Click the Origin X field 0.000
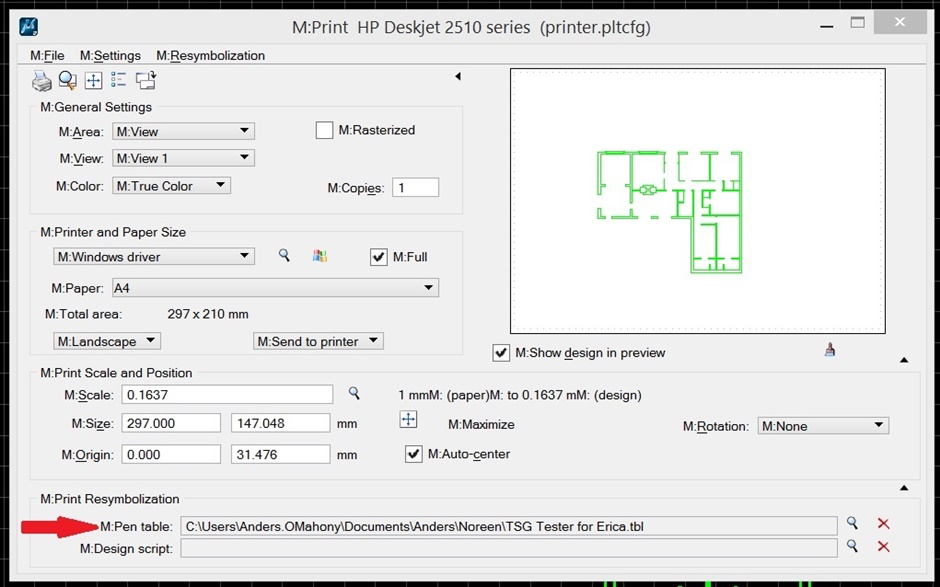 point(171,454)
